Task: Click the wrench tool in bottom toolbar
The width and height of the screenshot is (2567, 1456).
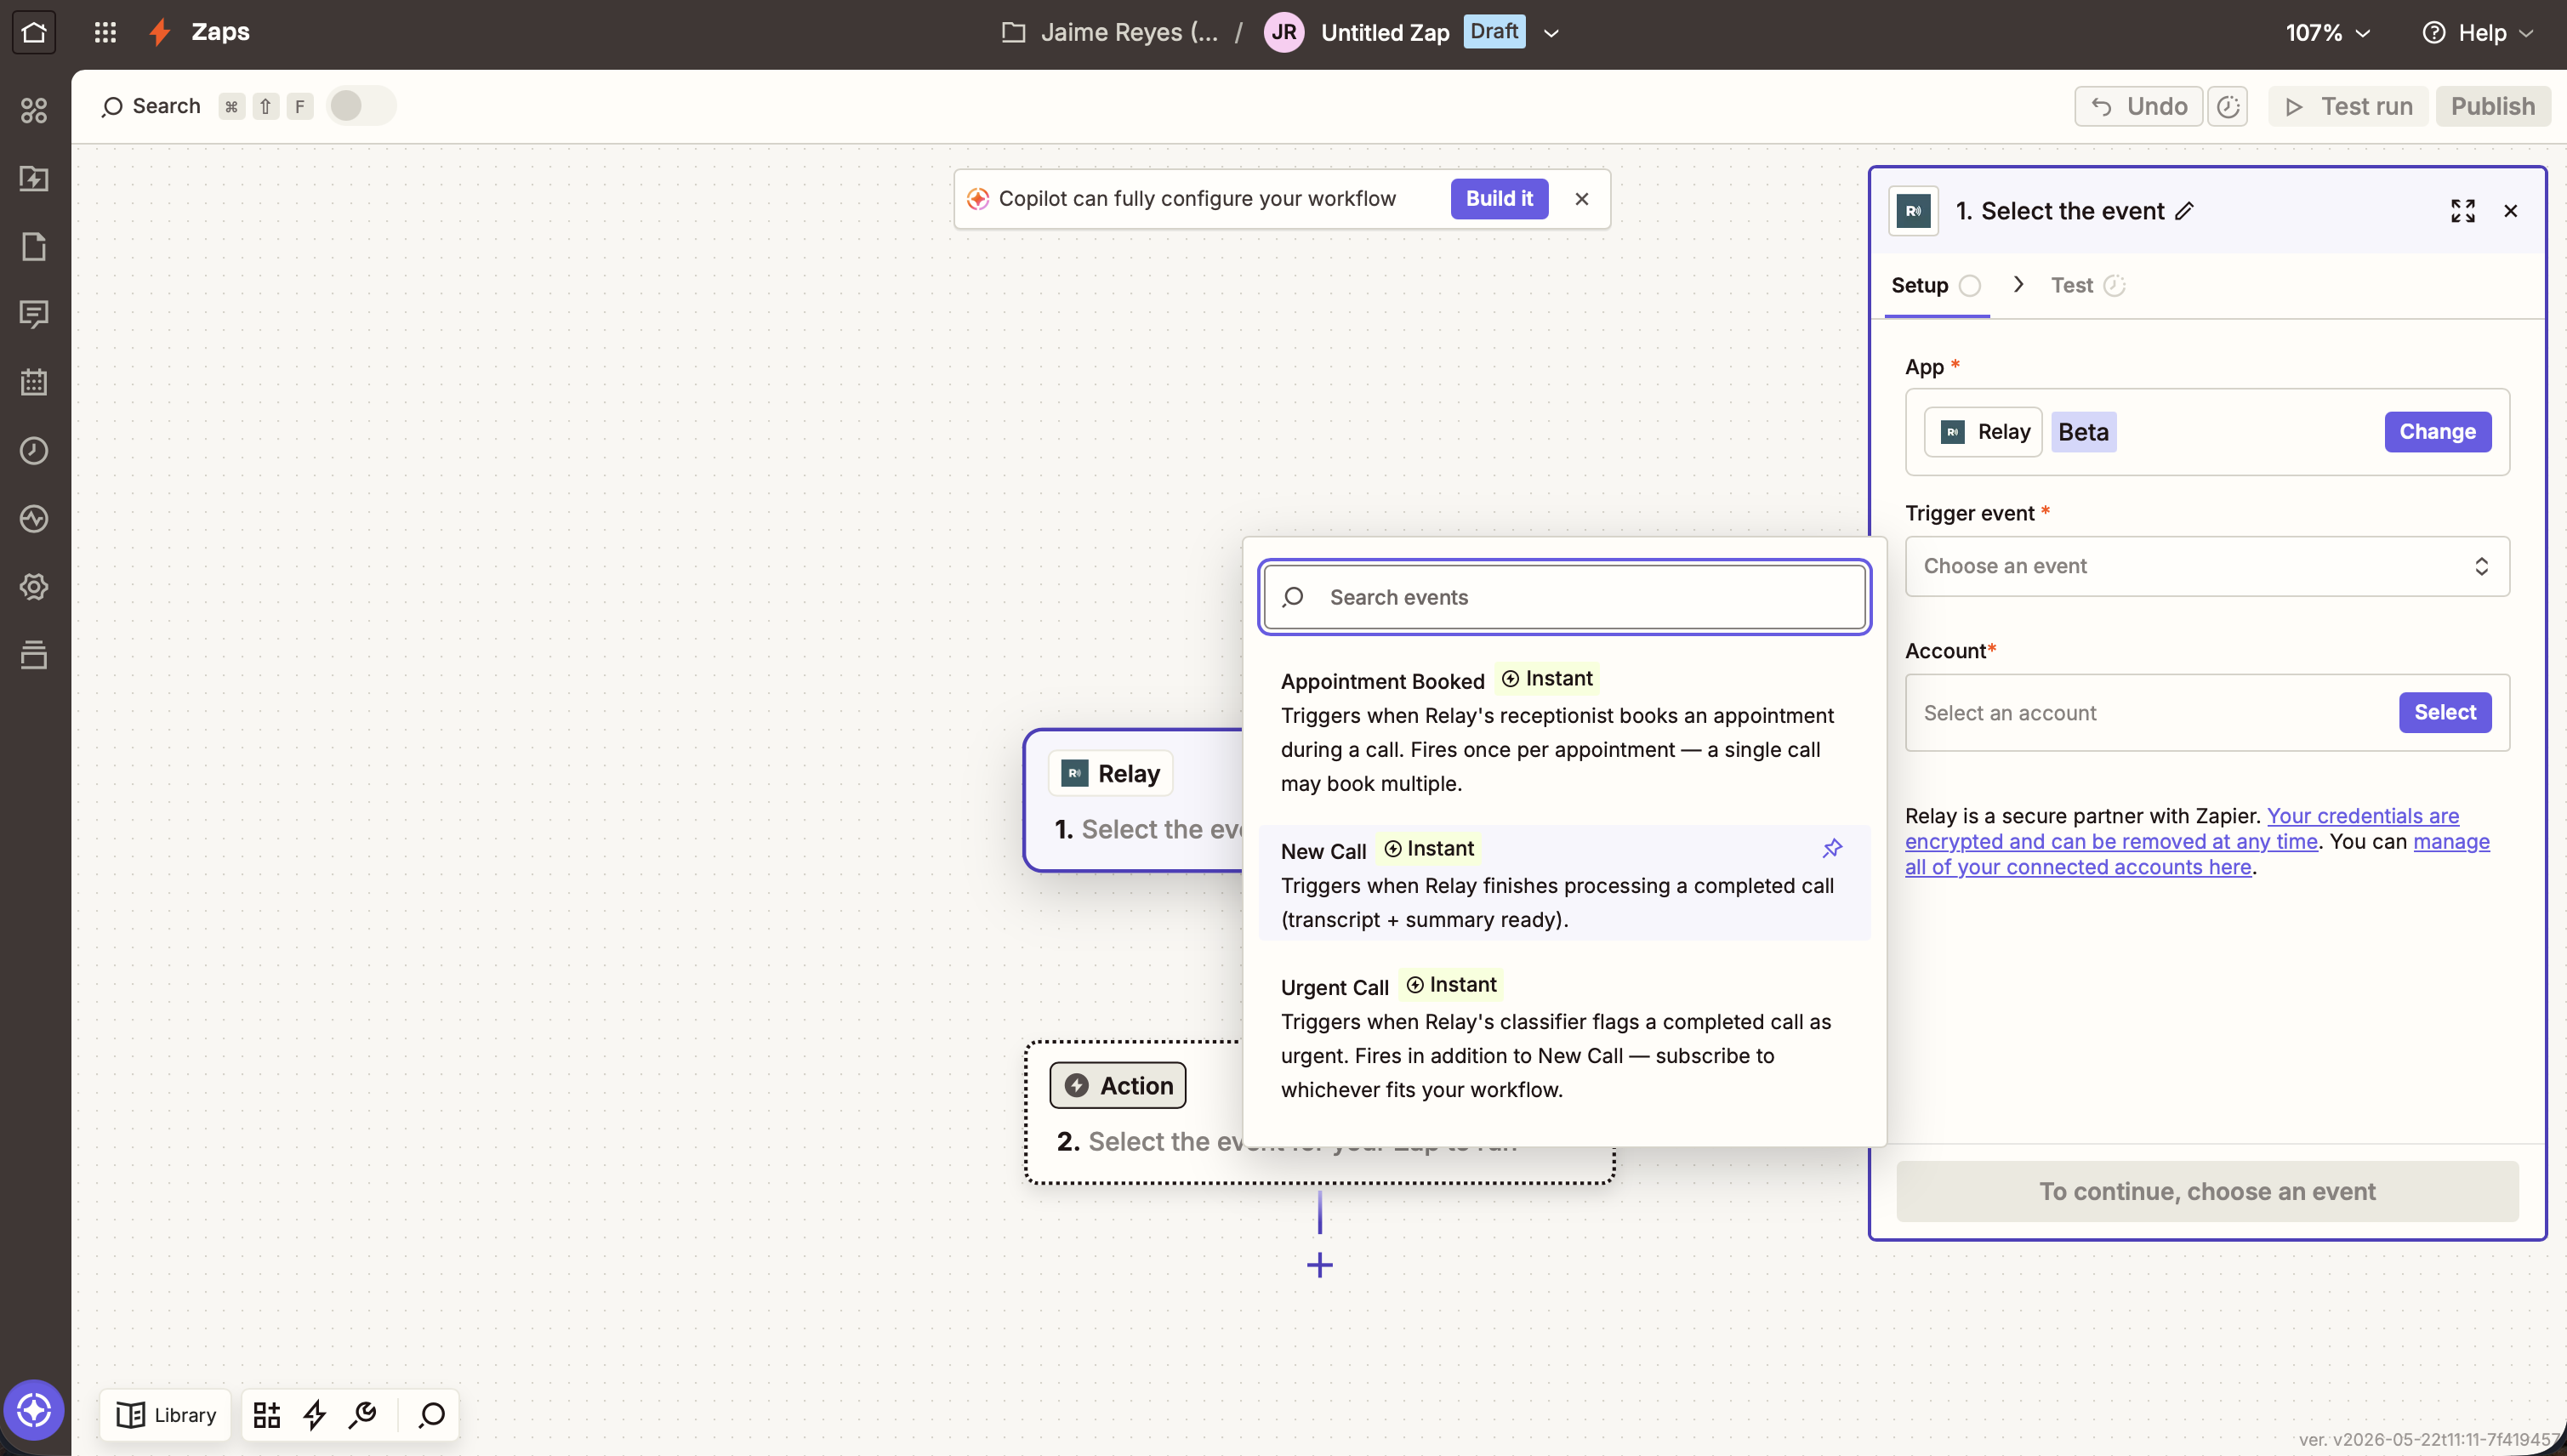Action: [363, 1415]
